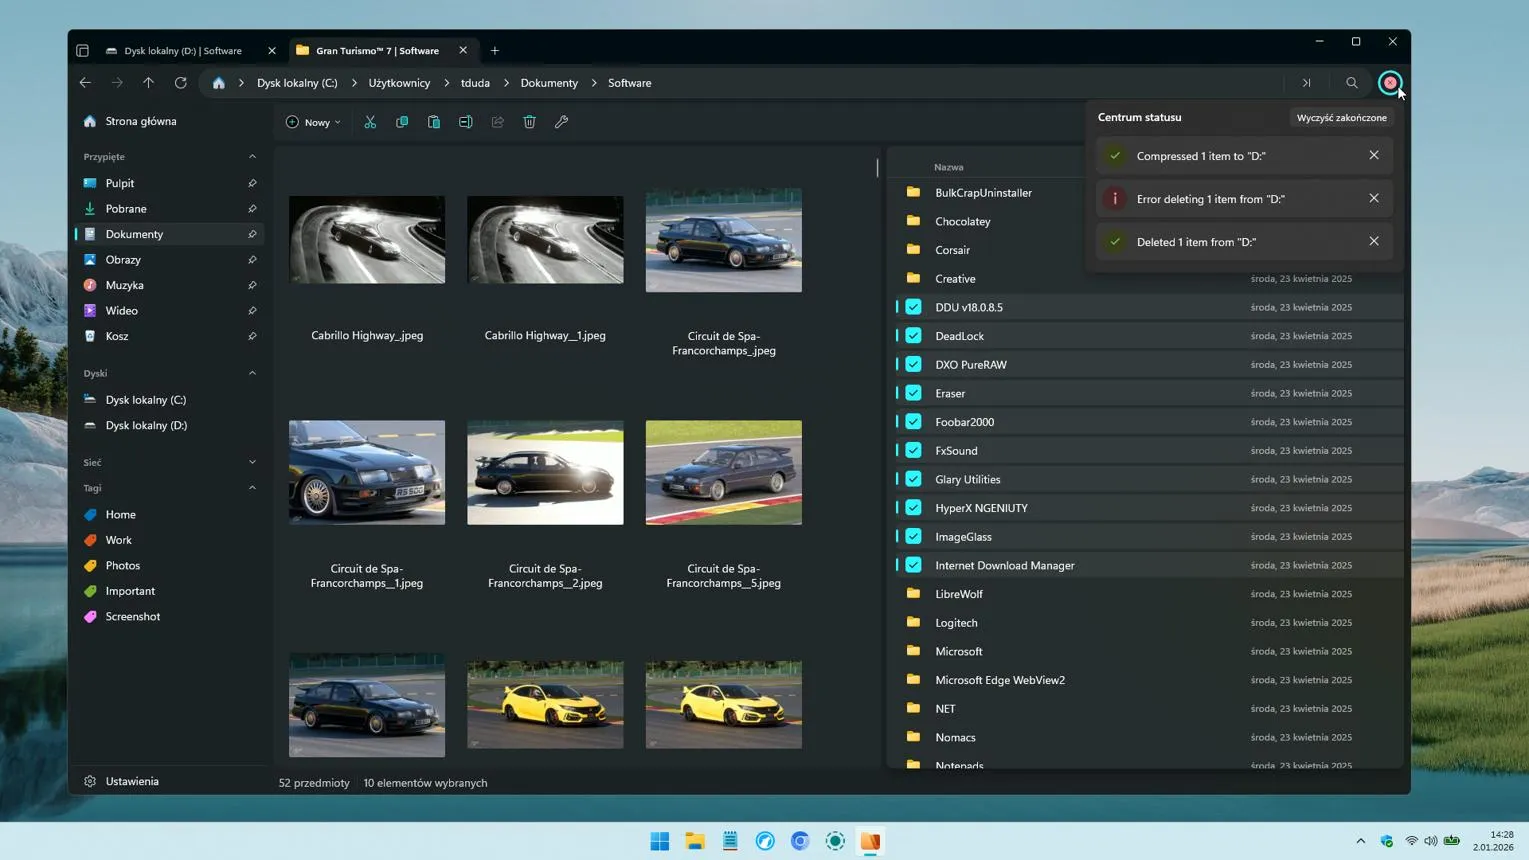The height and width of the screenshot is (860, 1529).
Task: Open the Nowy dropdown menu
Action: [x=313, y=122]
